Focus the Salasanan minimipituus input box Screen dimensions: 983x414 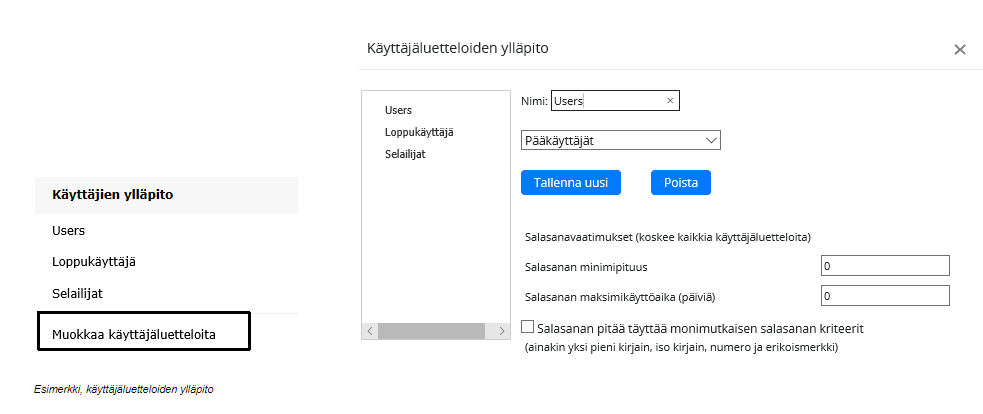[884, 266]
